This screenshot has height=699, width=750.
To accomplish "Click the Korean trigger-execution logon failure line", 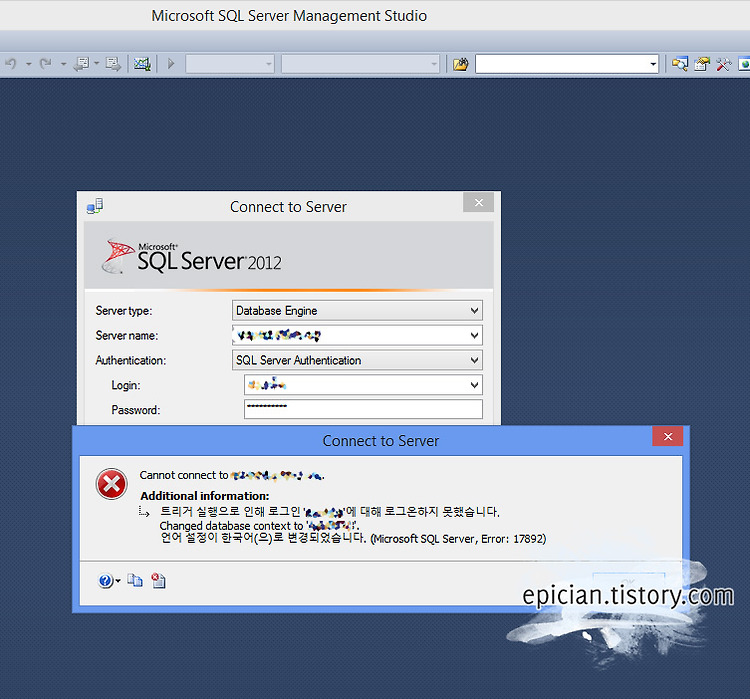I will pos(330,512).
